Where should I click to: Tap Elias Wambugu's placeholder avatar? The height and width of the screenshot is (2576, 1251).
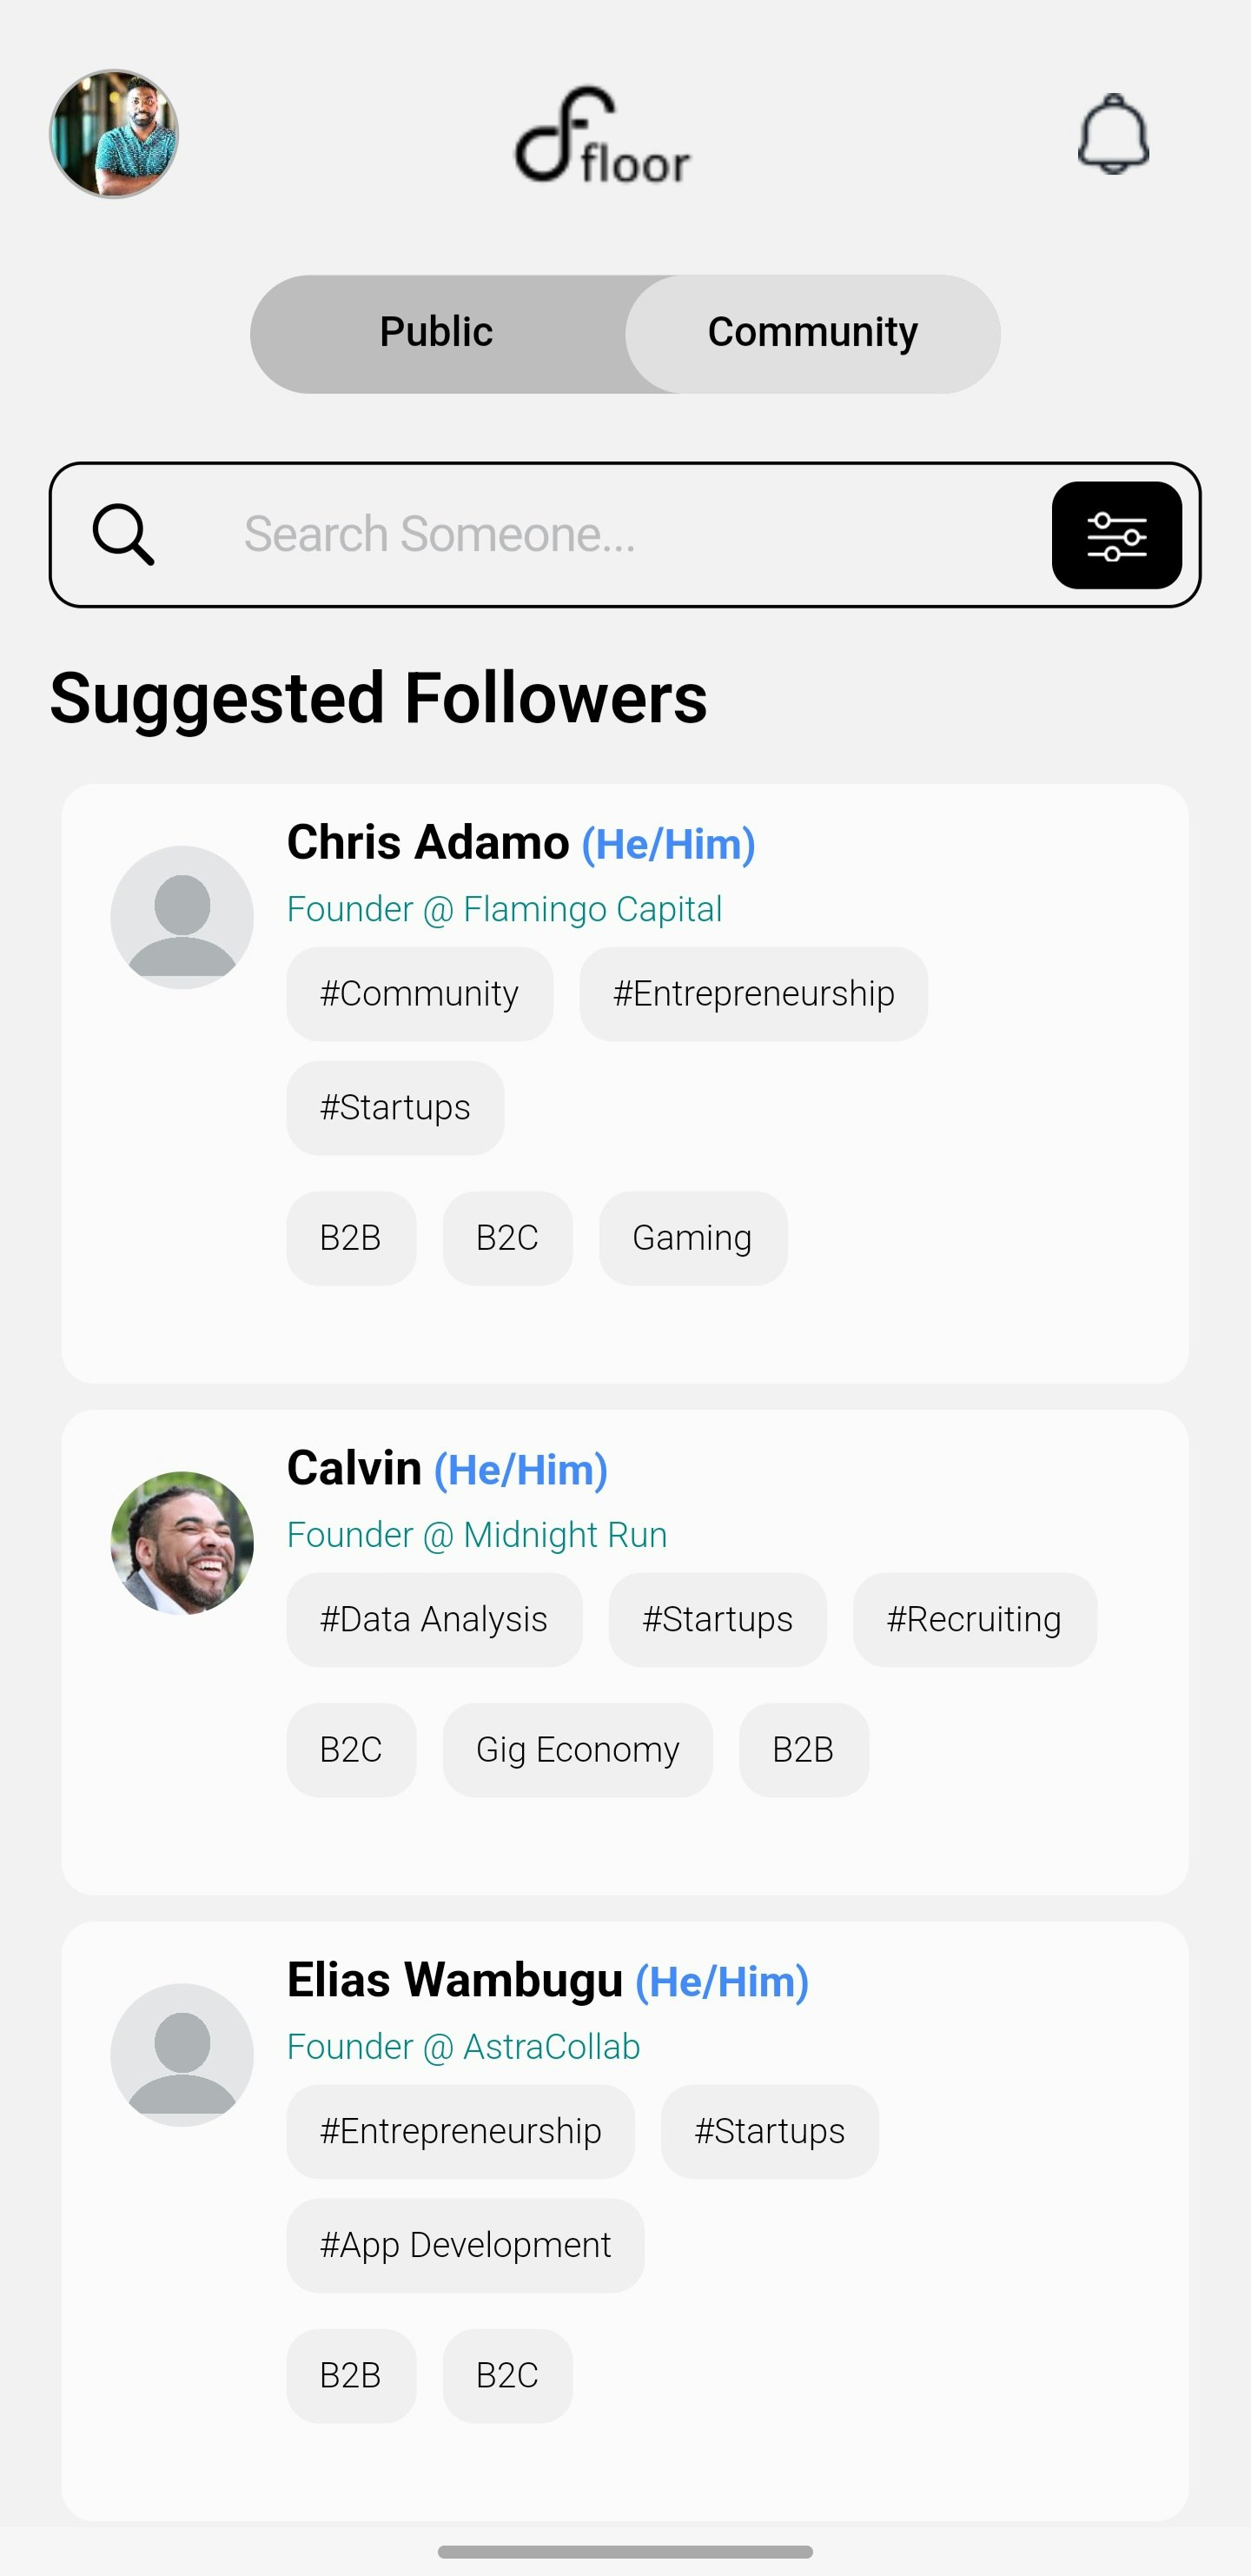pos(182,2054)
